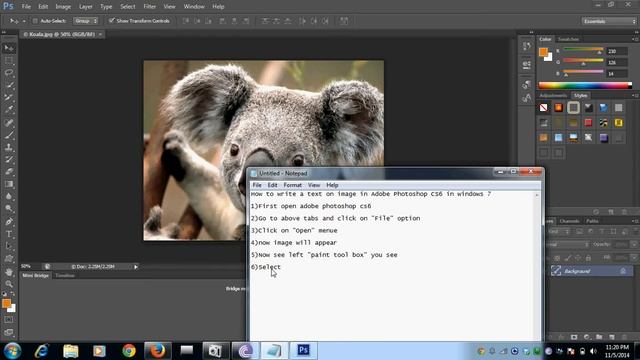Click the zoom percentage field 50%
Image resolution: width=640 pixels, height=360 pixels.
(26, 266)
